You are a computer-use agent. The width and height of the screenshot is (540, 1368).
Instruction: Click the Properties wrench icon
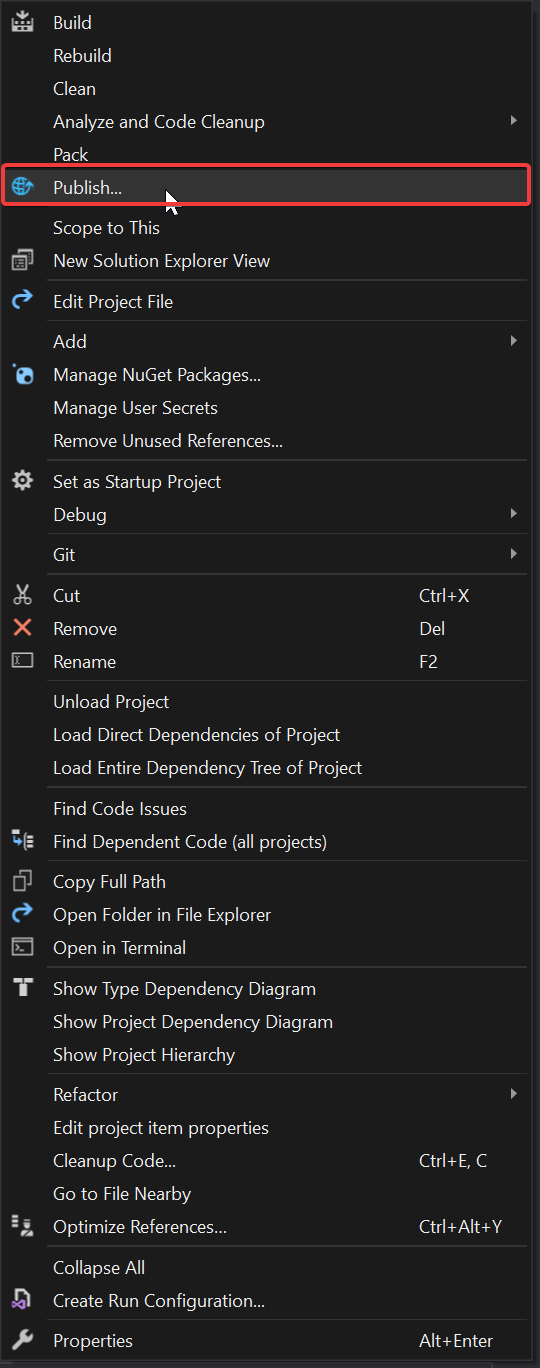(x=22, y=1340)
